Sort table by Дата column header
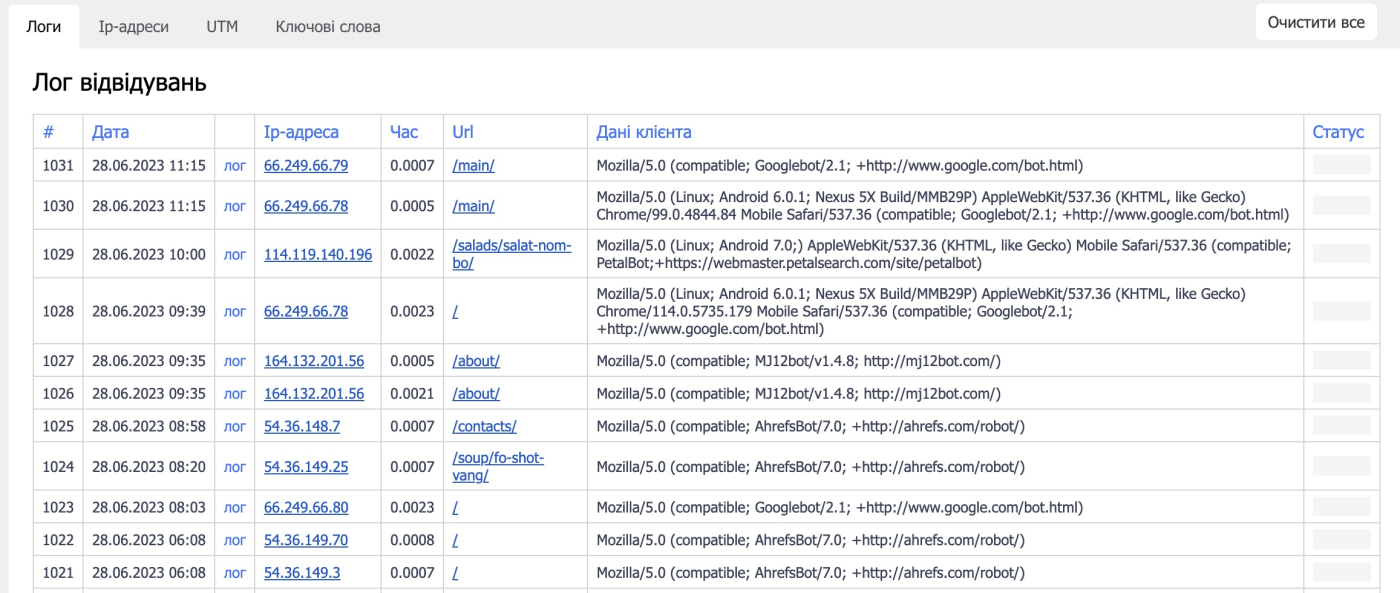Screen dimensions: 1400x593 tap(110, 132)
